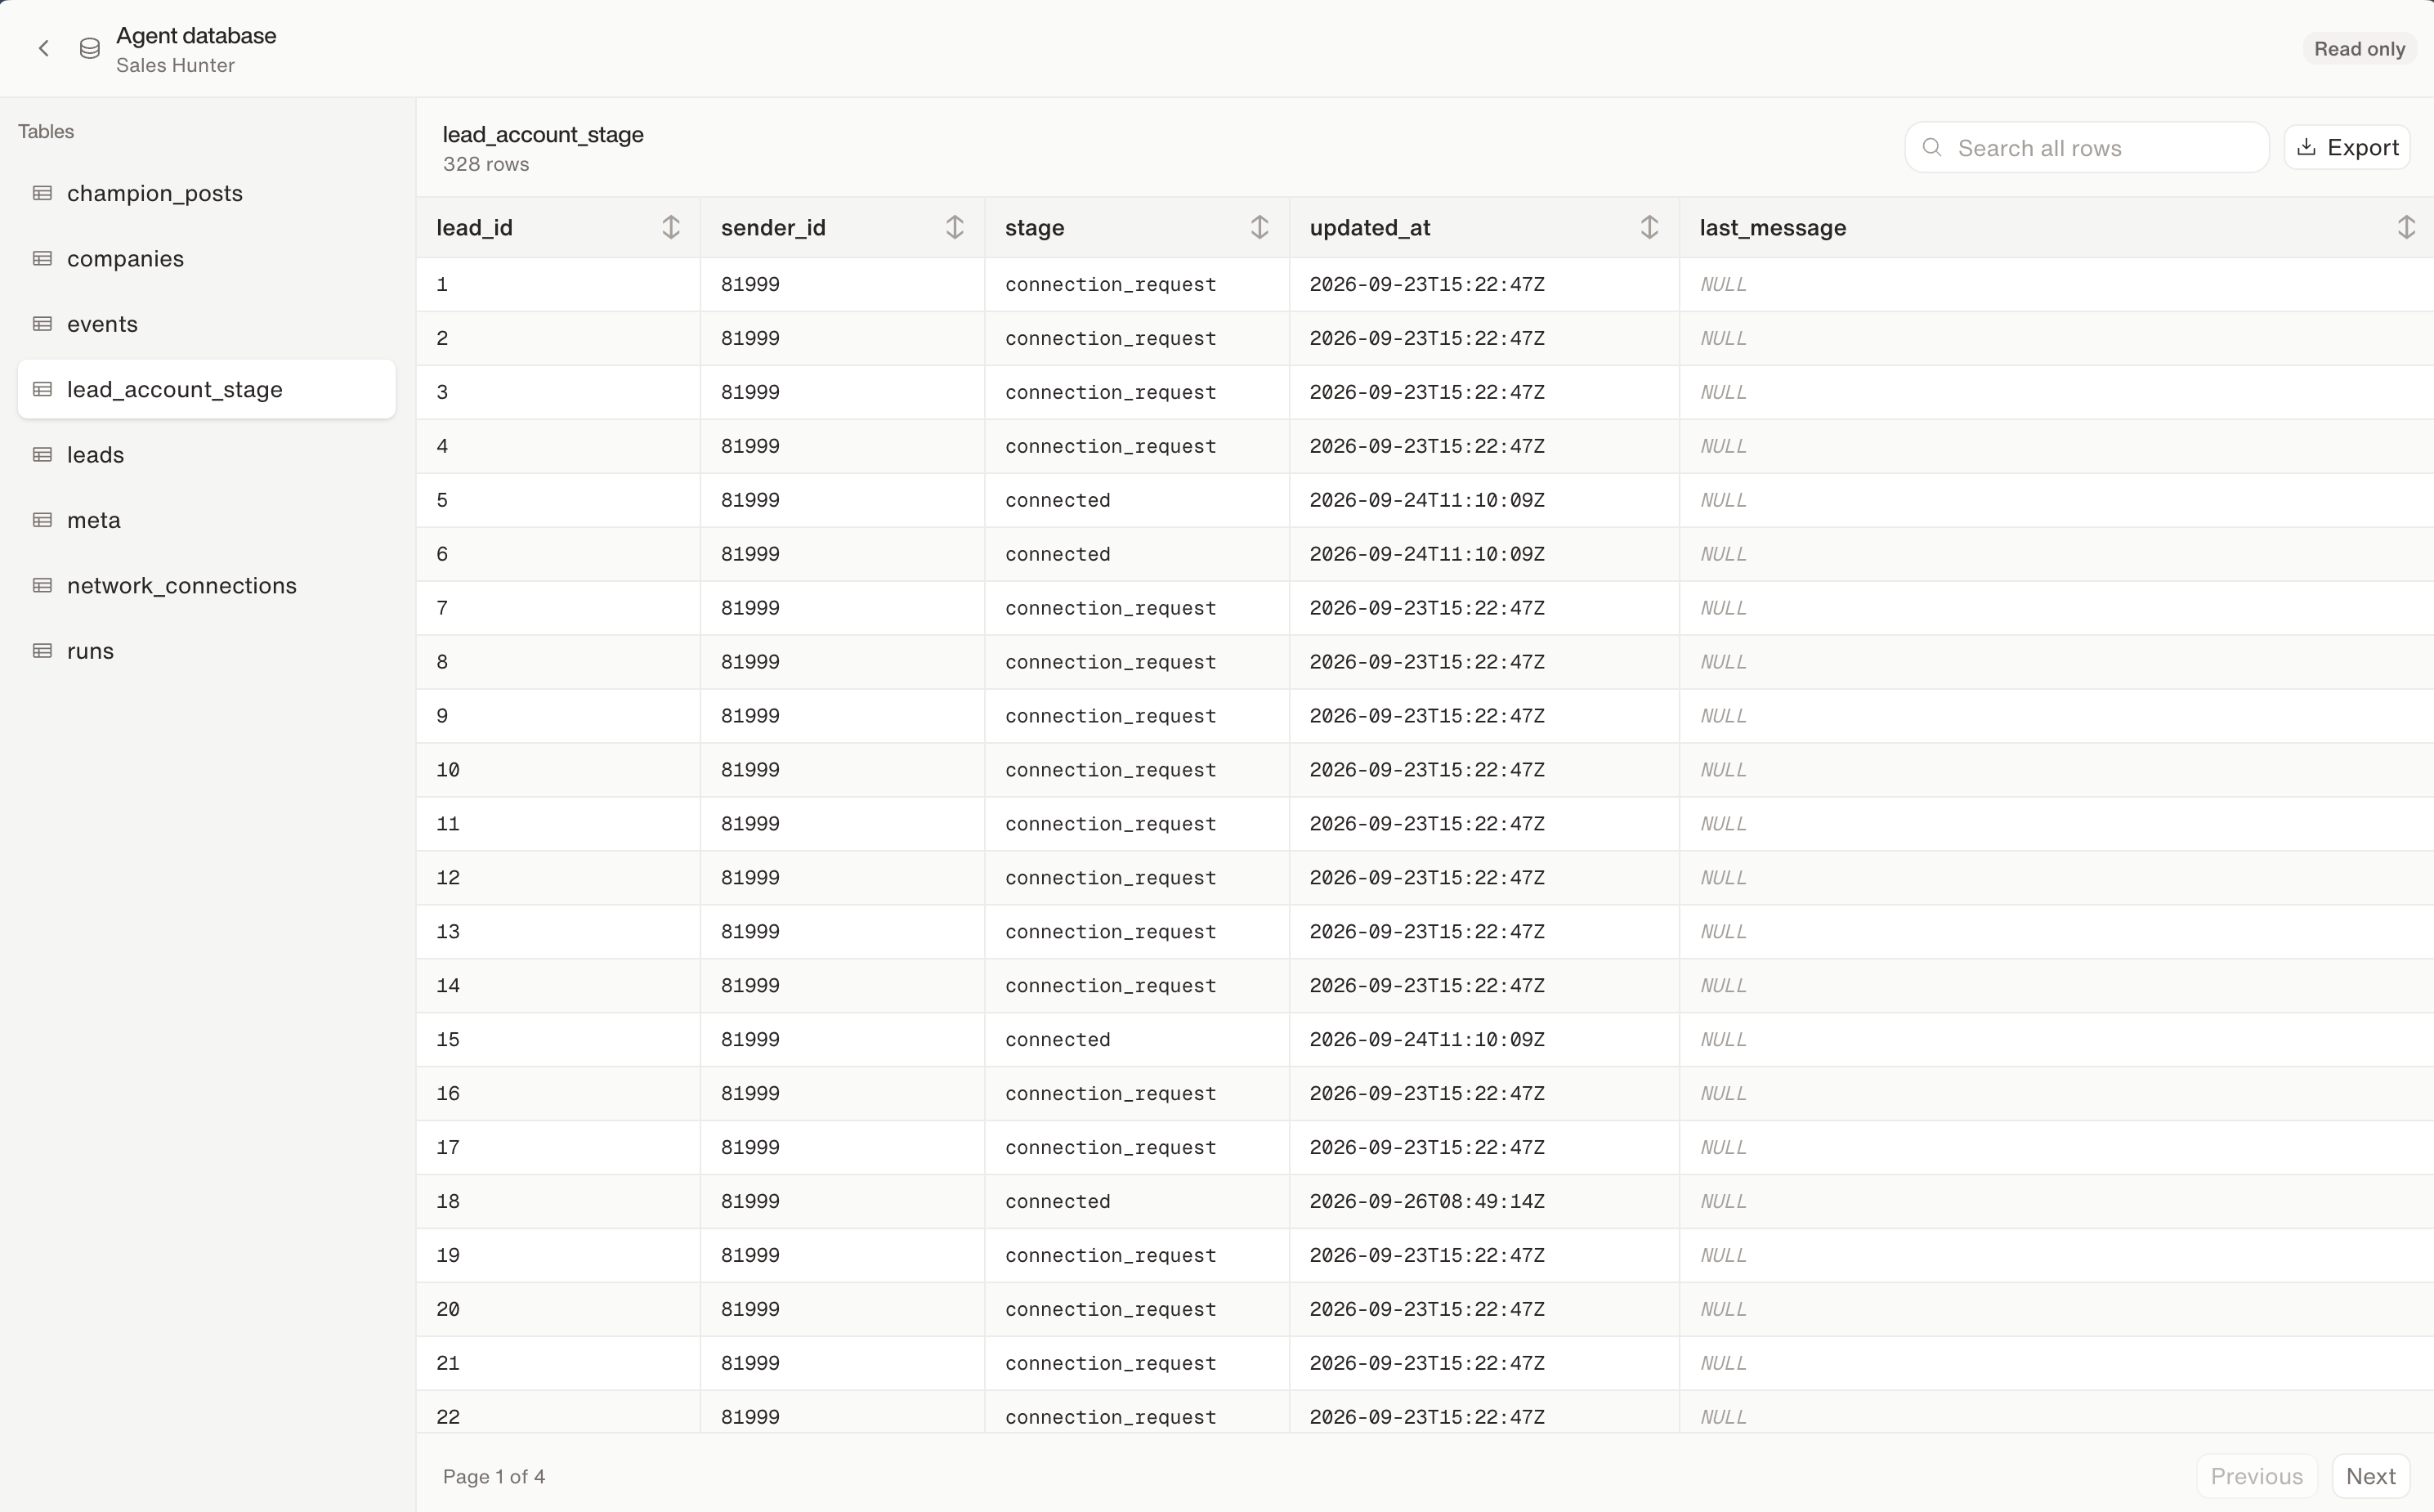Click 'connection_request' stage in row 1
This screenshot has height=1512, width=2434.
point(1110,285)
